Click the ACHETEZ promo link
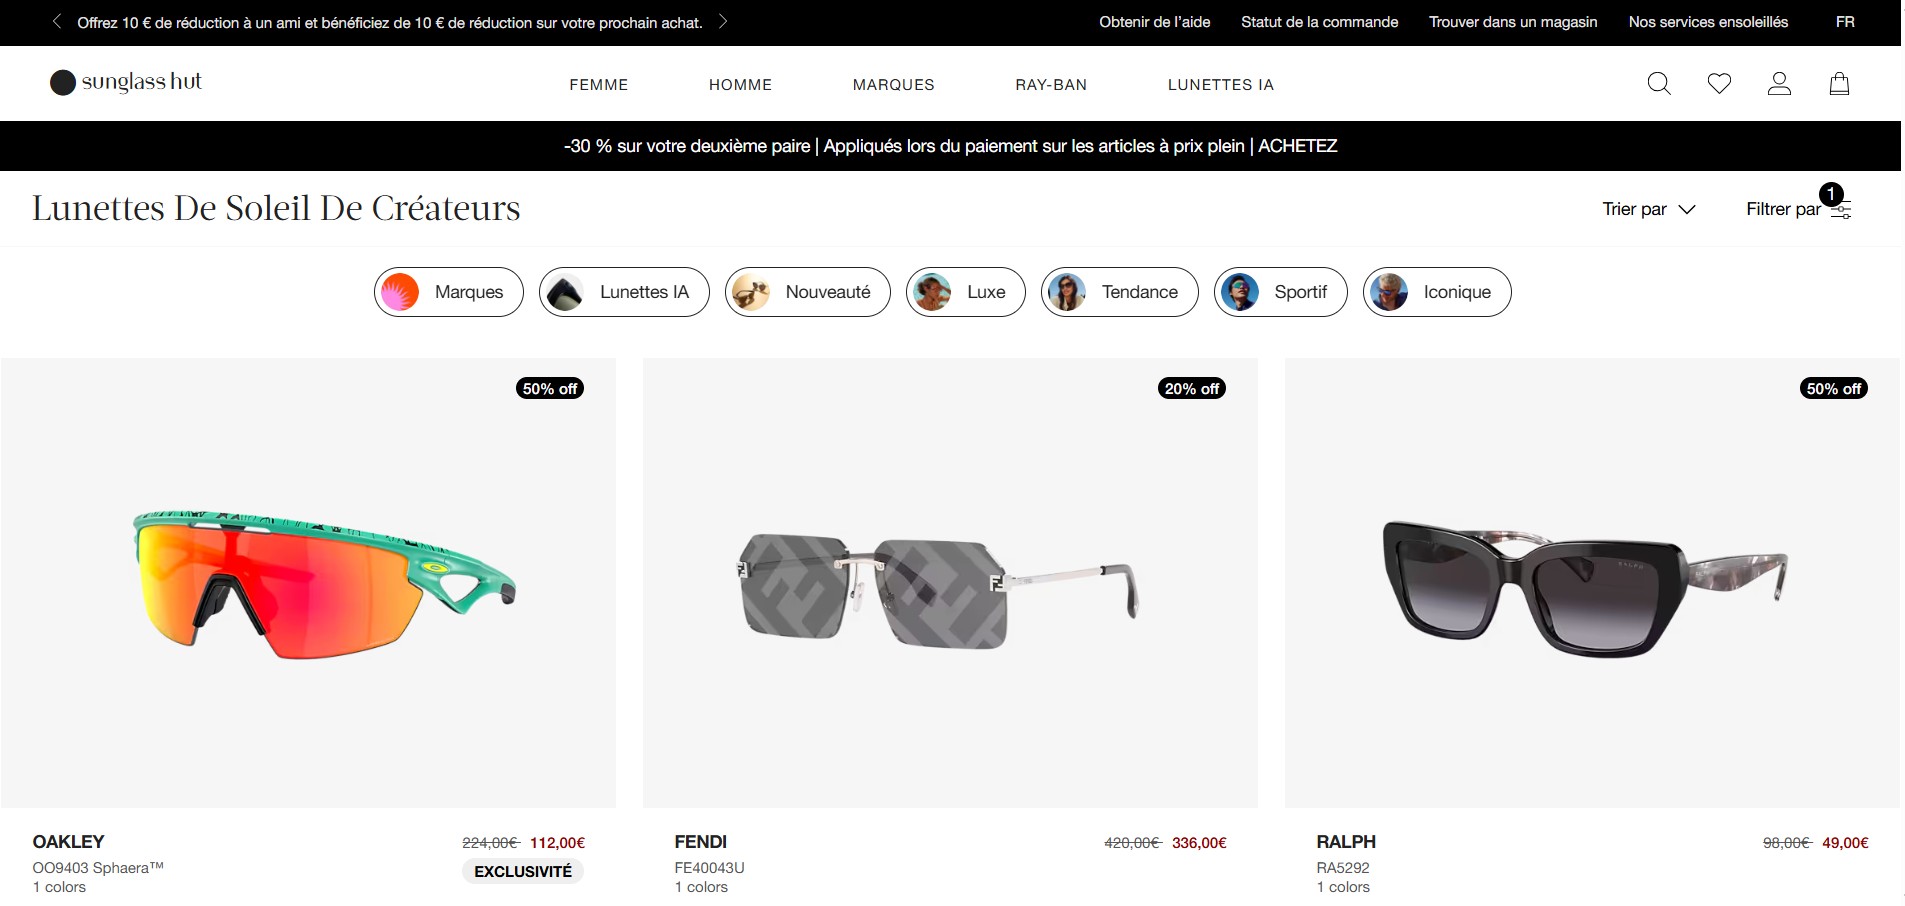Screen dimensions: 1905x906 point(1297,146)
